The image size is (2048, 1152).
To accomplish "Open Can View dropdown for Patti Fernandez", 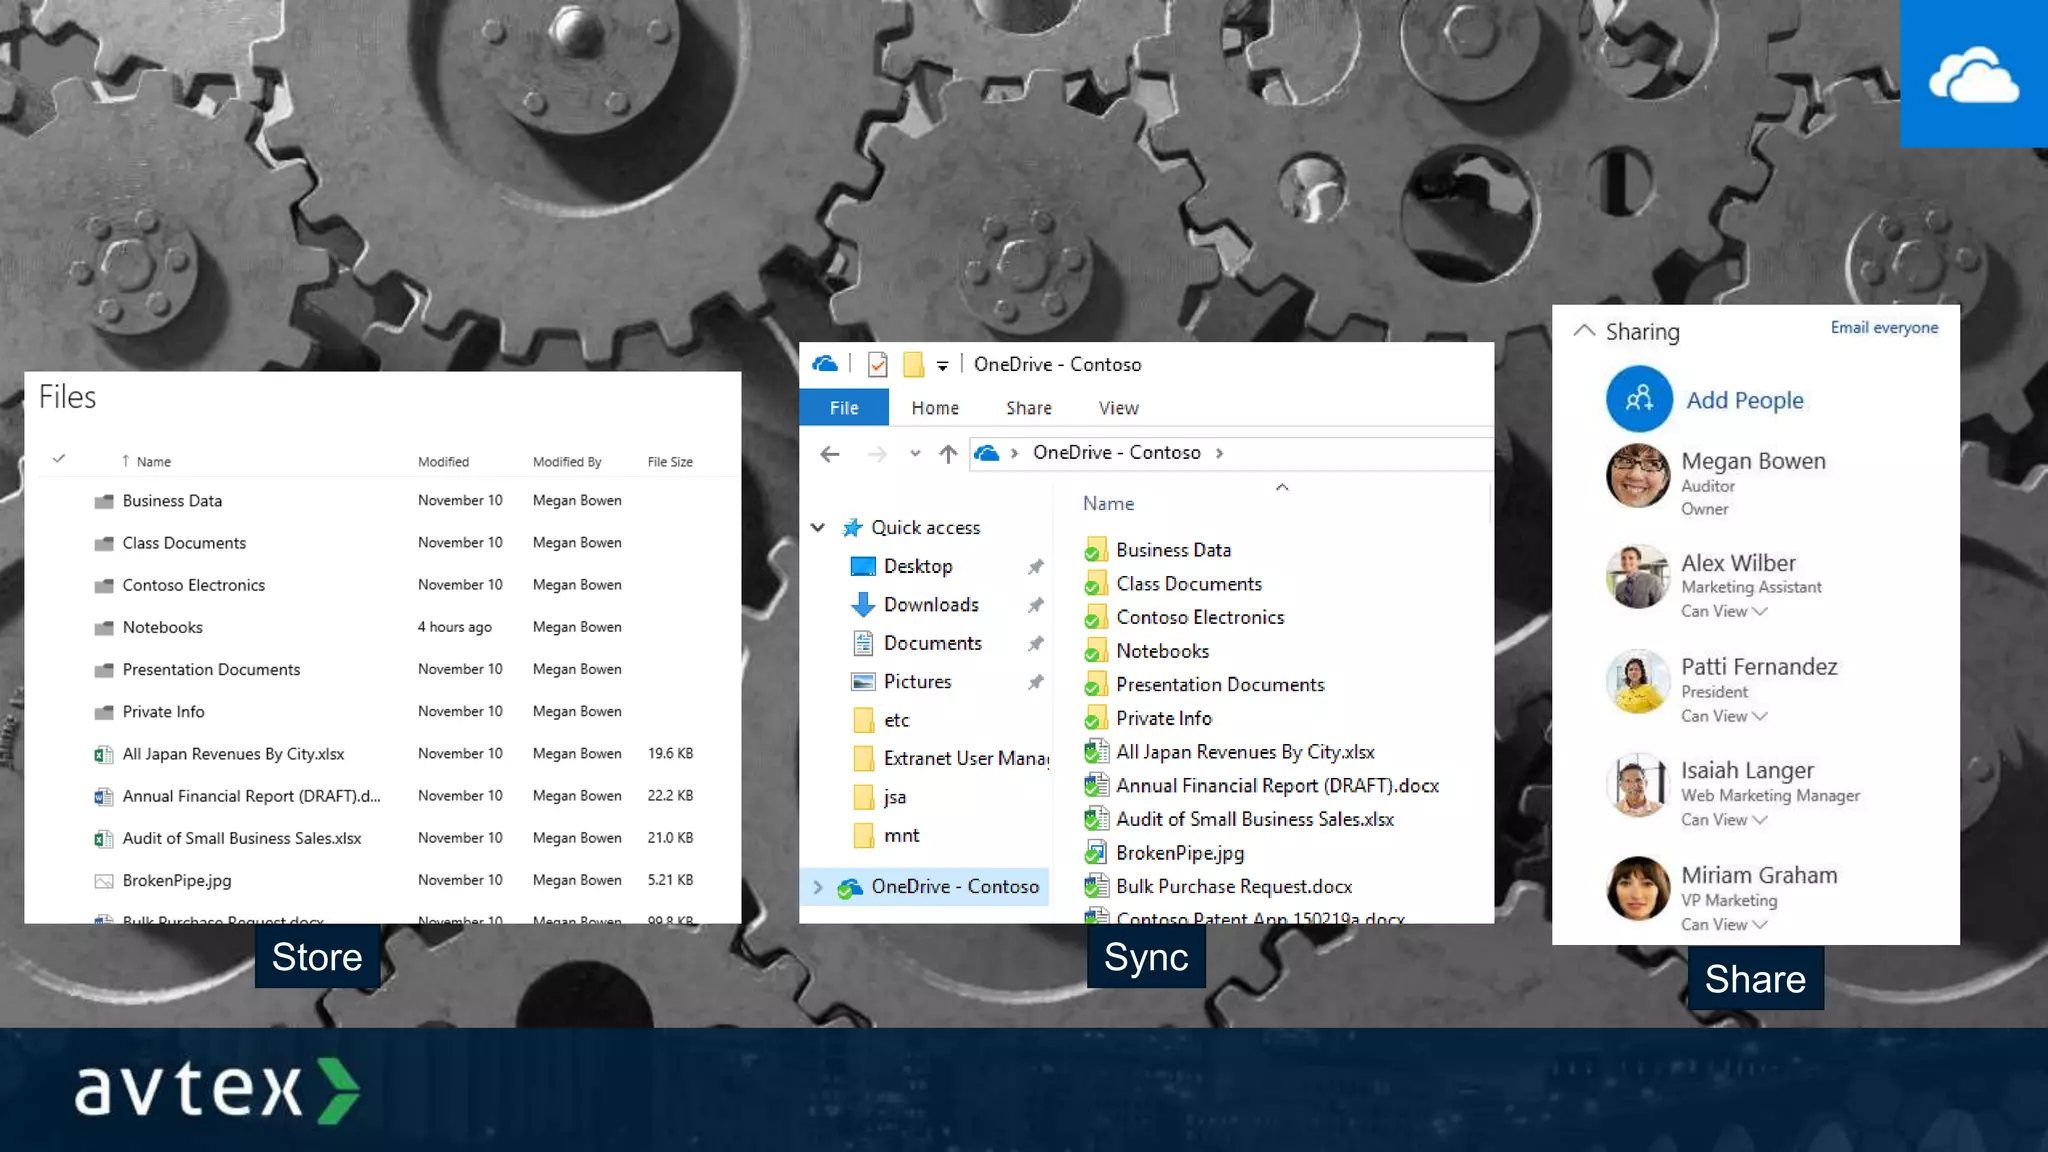I will pyautogui.click(x=1724, y=716).
